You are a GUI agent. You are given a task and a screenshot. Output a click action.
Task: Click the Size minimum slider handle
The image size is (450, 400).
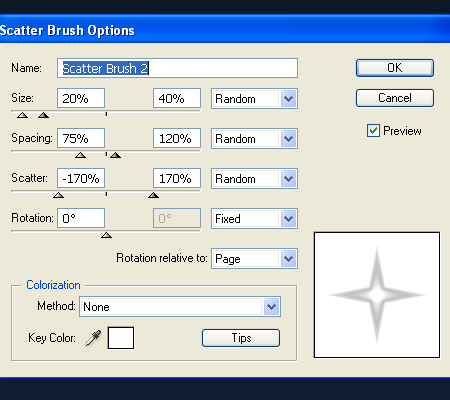pos(22,115)
